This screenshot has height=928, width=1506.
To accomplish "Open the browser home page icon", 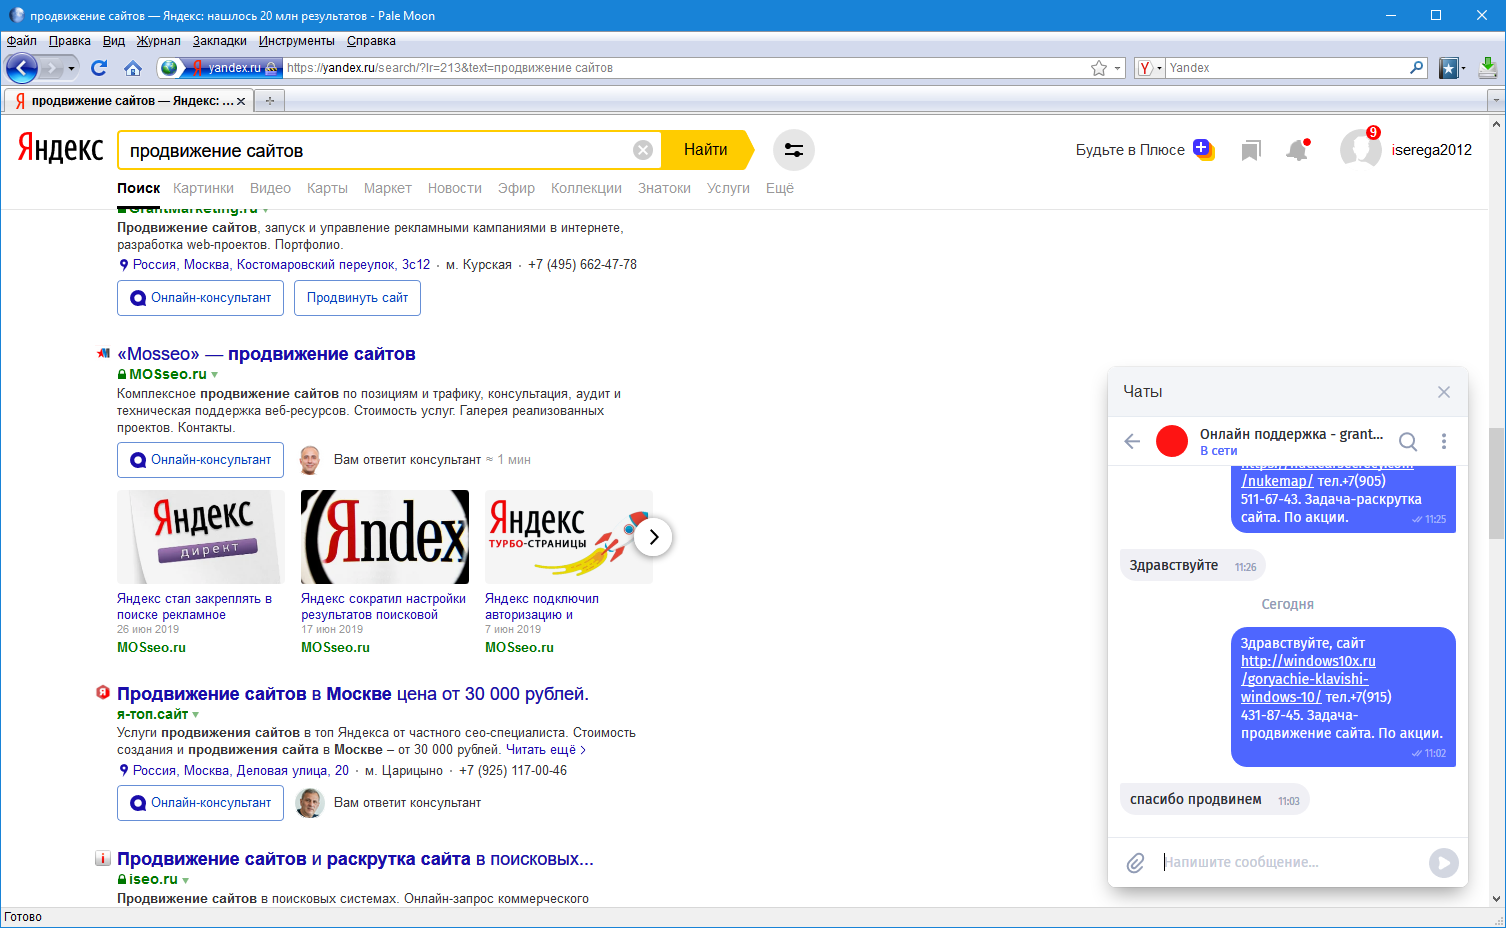I will (133, 68).
